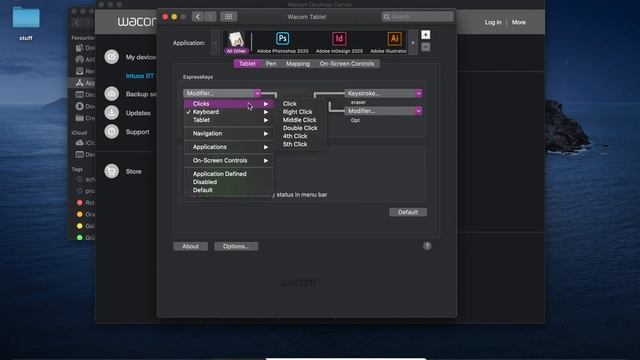
Task: Expand the Tablet submenu
Action: click(229, 120)
